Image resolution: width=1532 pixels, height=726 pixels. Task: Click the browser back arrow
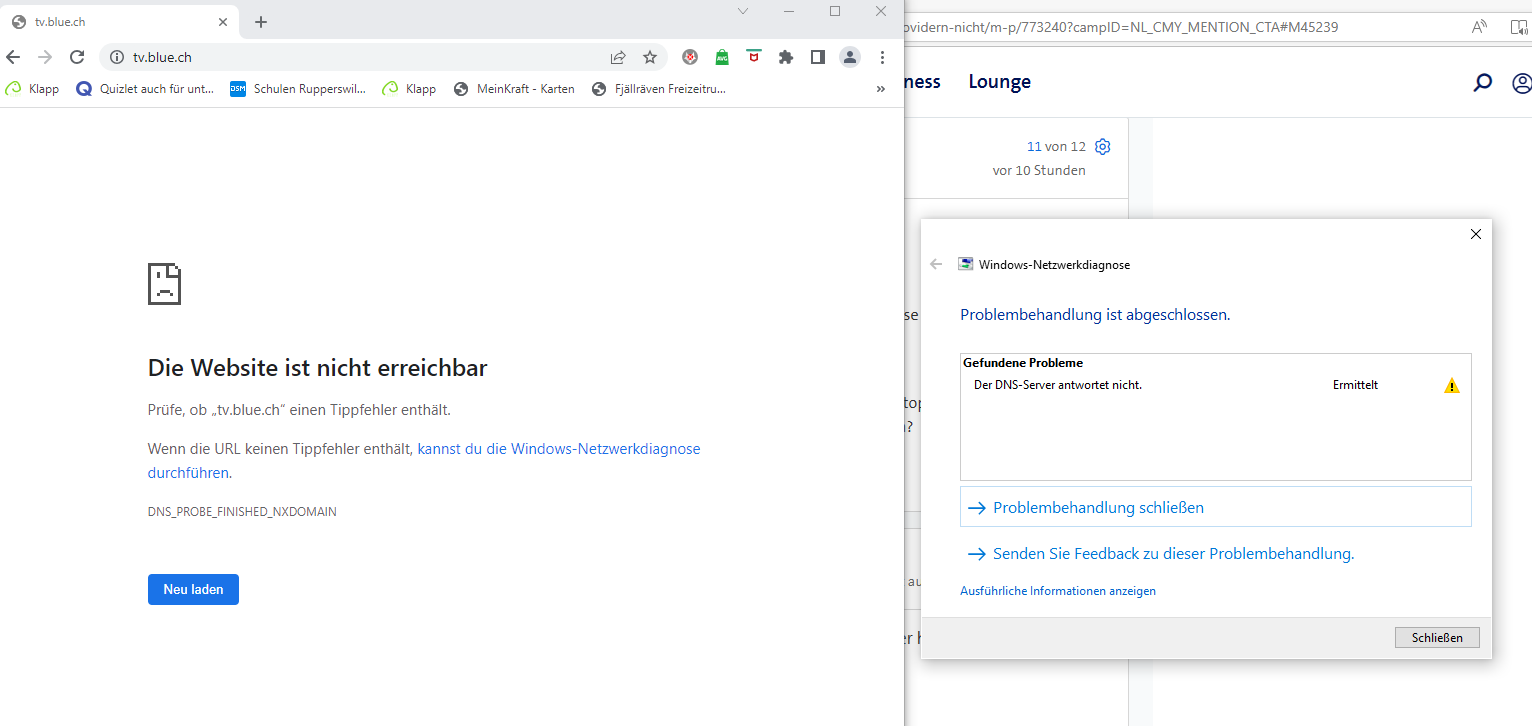tap(13, 57)
